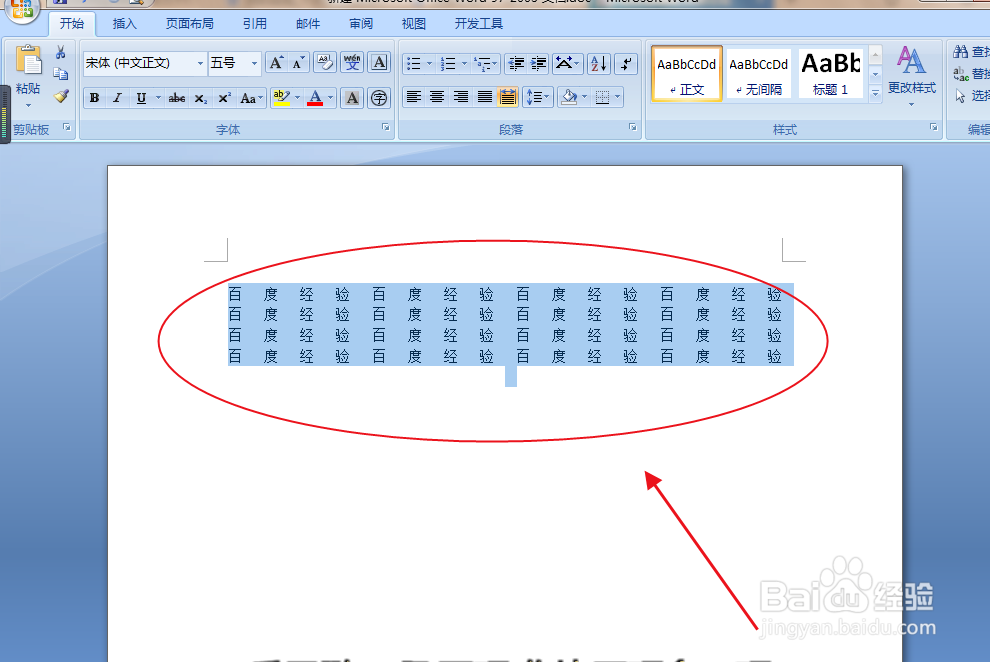Open the Asian Layout tool
990x662 pixels.
pyautogui.click(x=566, y=63)
